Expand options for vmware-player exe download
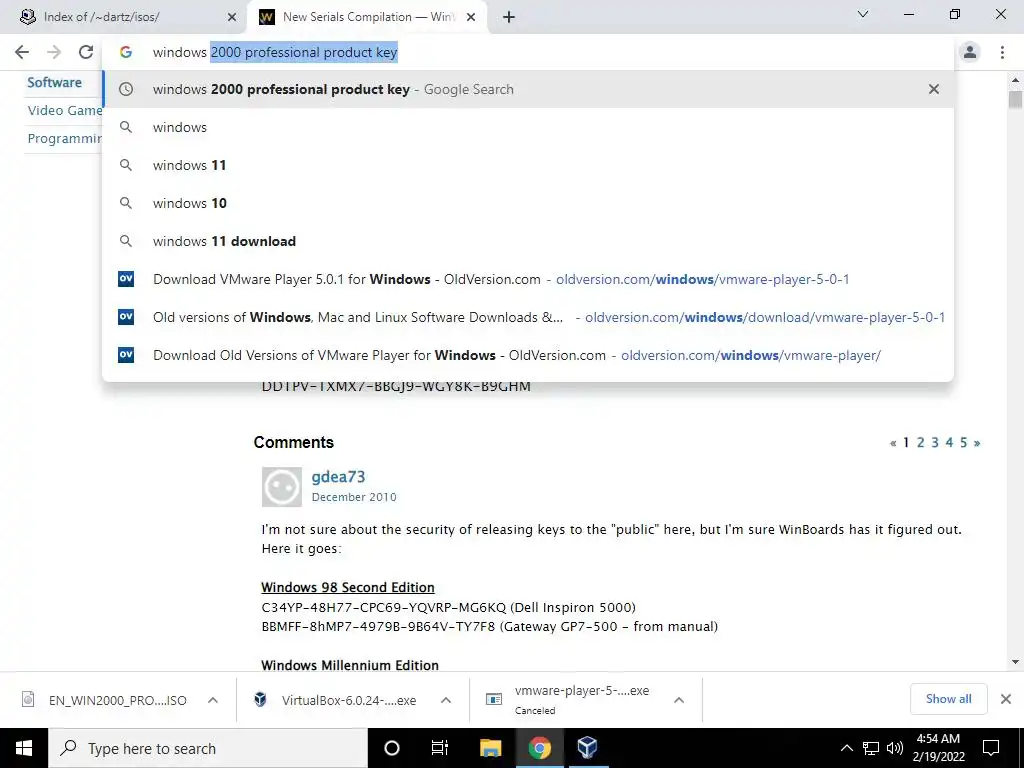Image resolution: width=1024 pixels, height=768 pixels. coord(679,700)
